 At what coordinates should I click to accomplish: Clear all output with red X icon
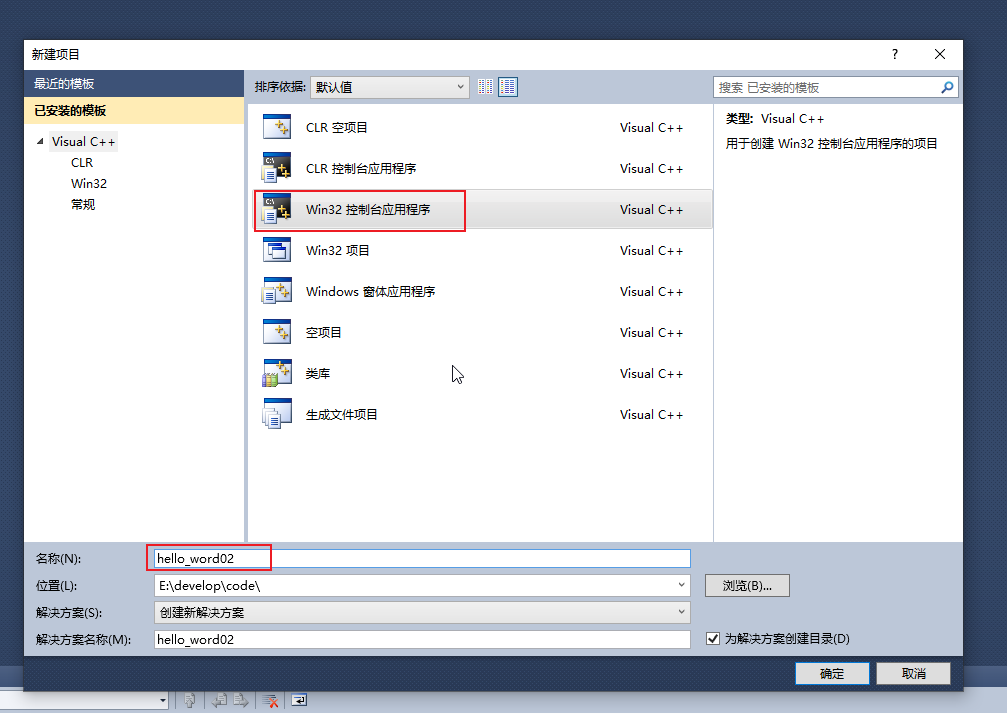[x=270, y=700]
